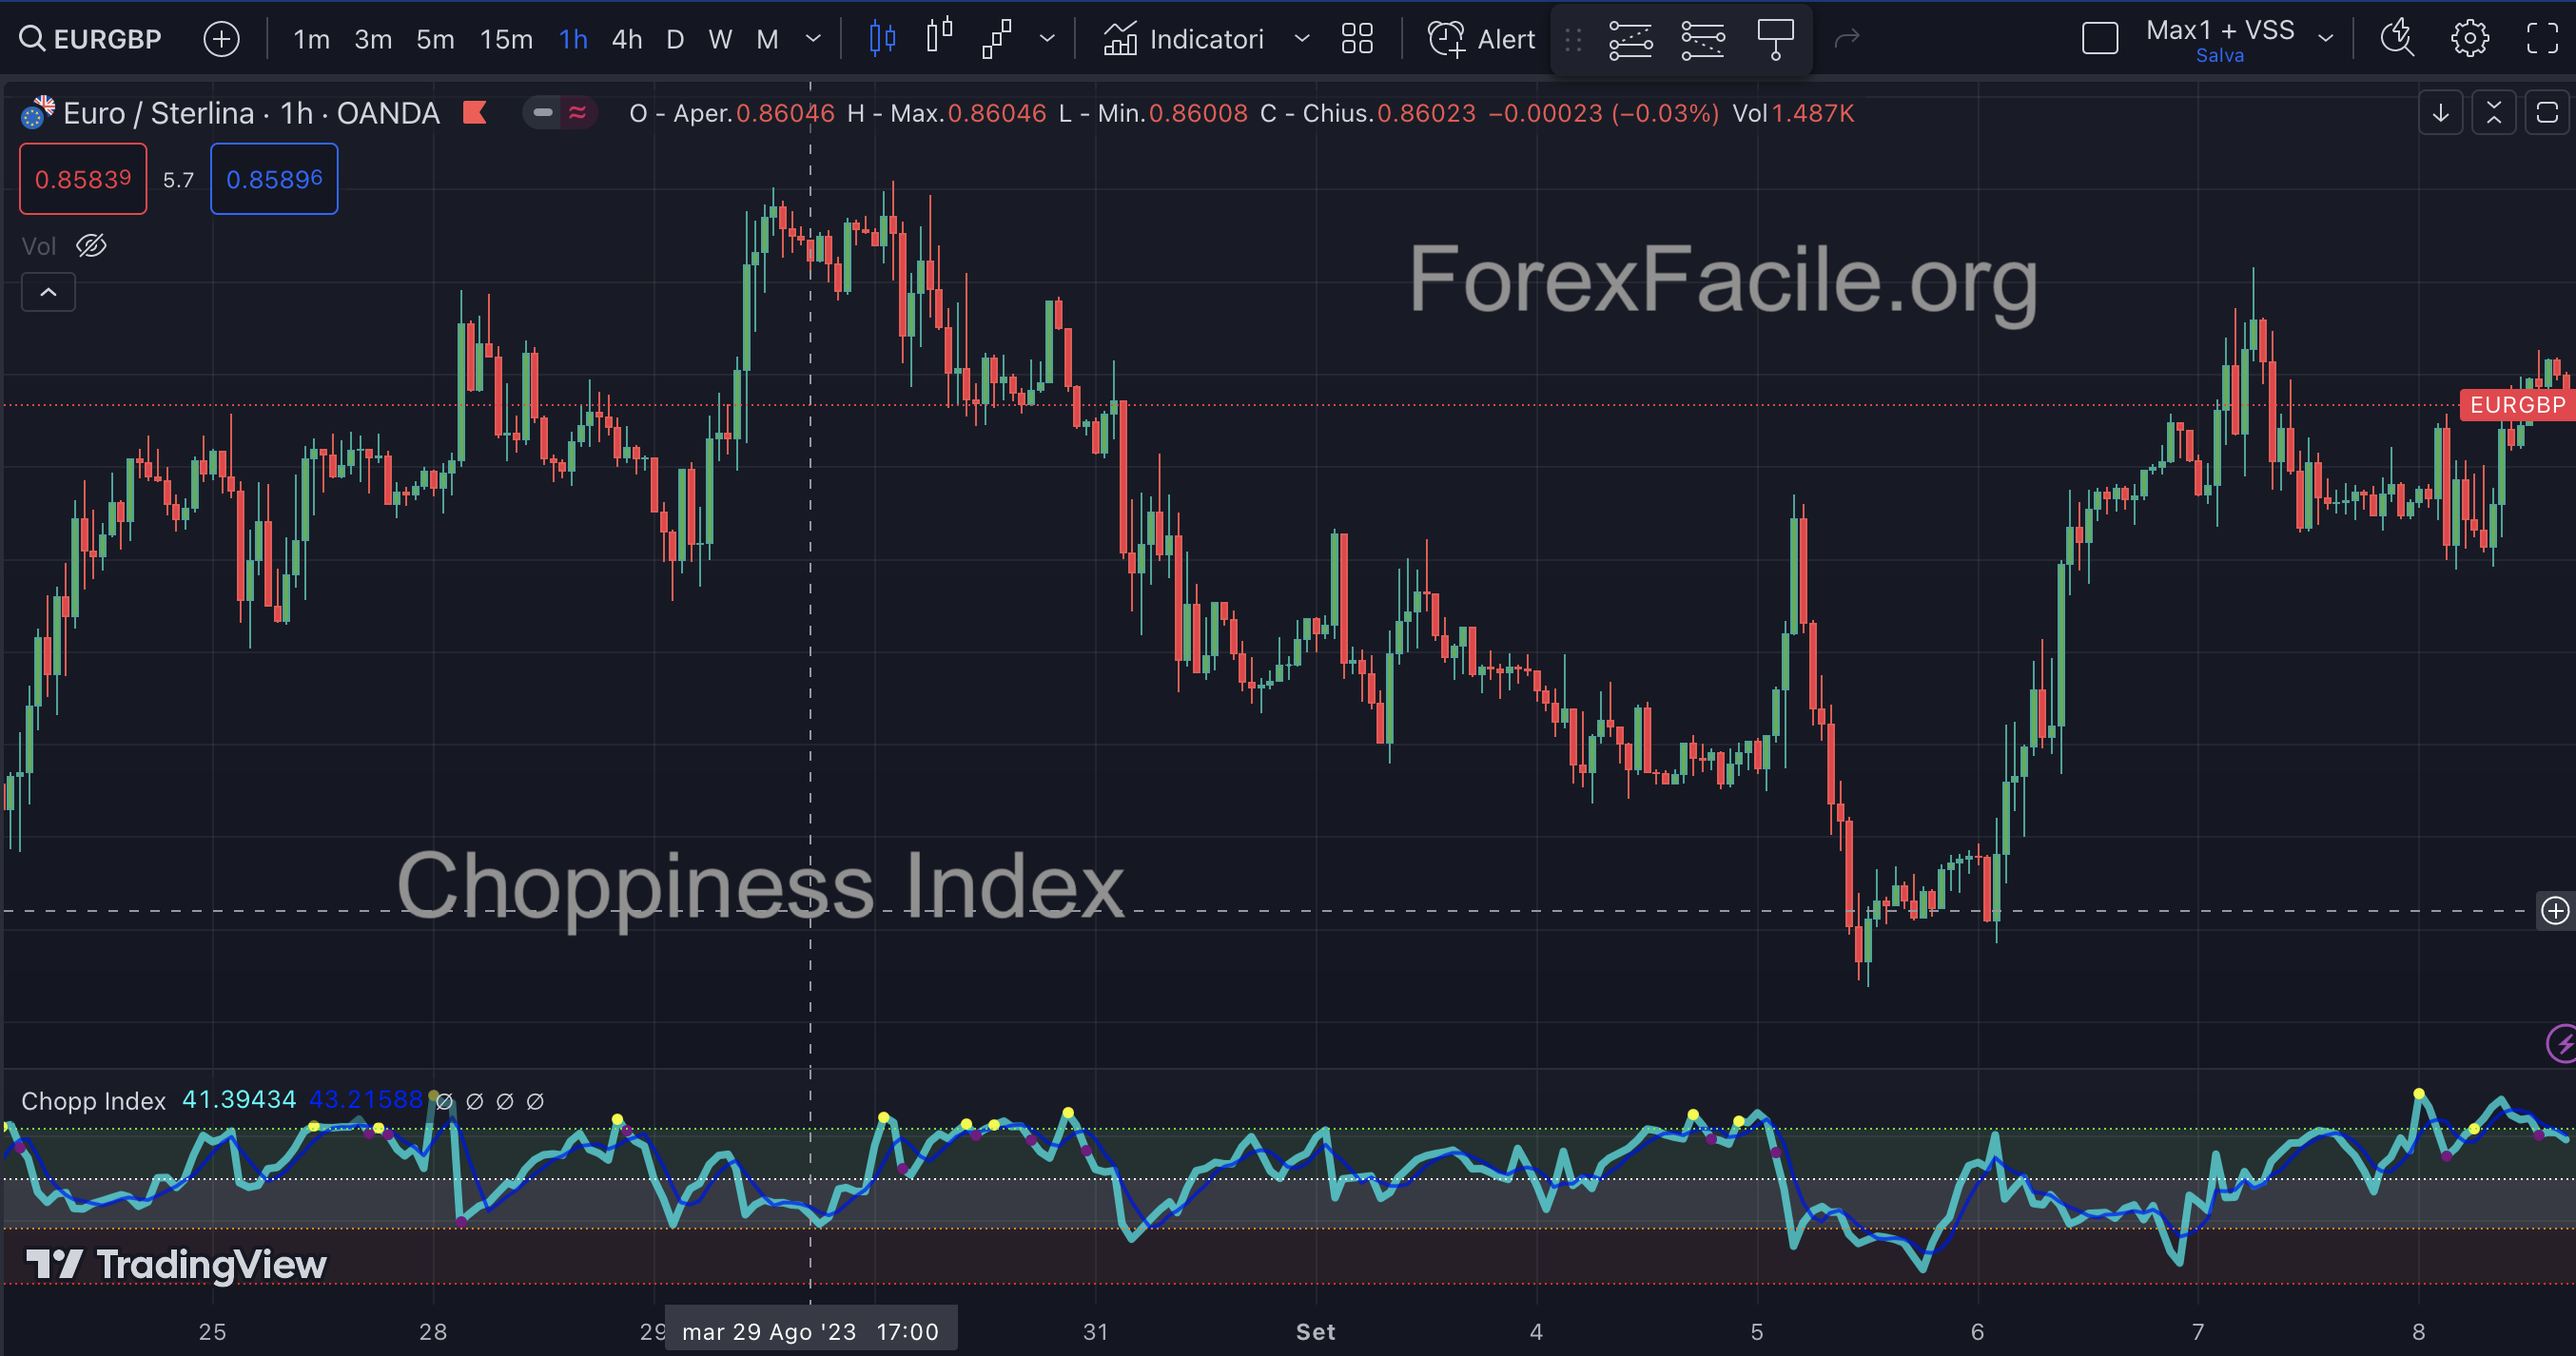The height and width of the screenshot is (1356, 2576).
Task: Select the lower parallel channel drawing tool
Action: coord(1702,39)
